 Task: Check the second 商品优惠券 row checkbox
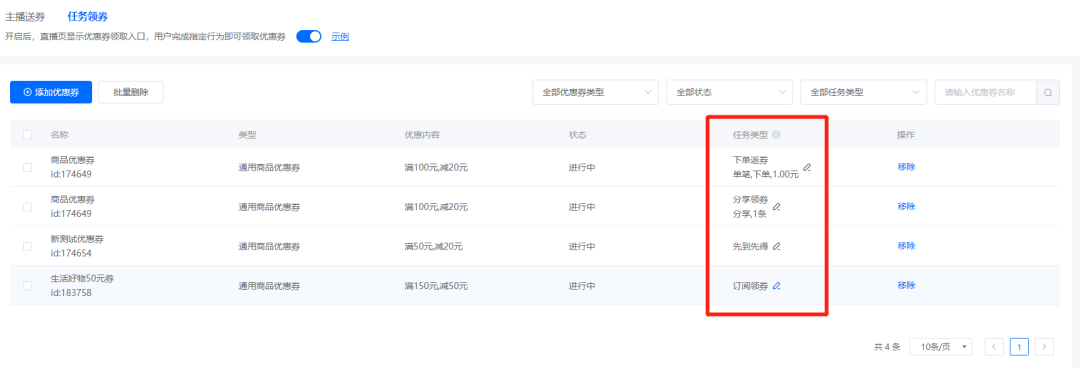pyautogui.click(x=28, y=207)
